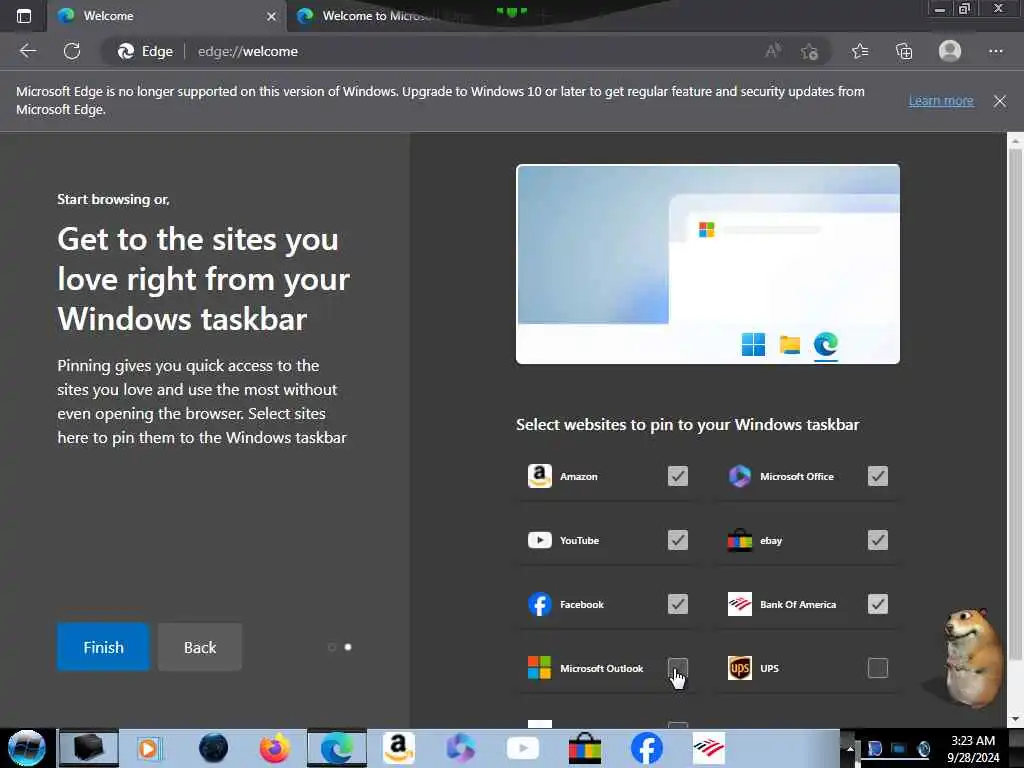Open pinned ebay on the taskbar
Screen dimensions: 1024x768
coord(584,748)
